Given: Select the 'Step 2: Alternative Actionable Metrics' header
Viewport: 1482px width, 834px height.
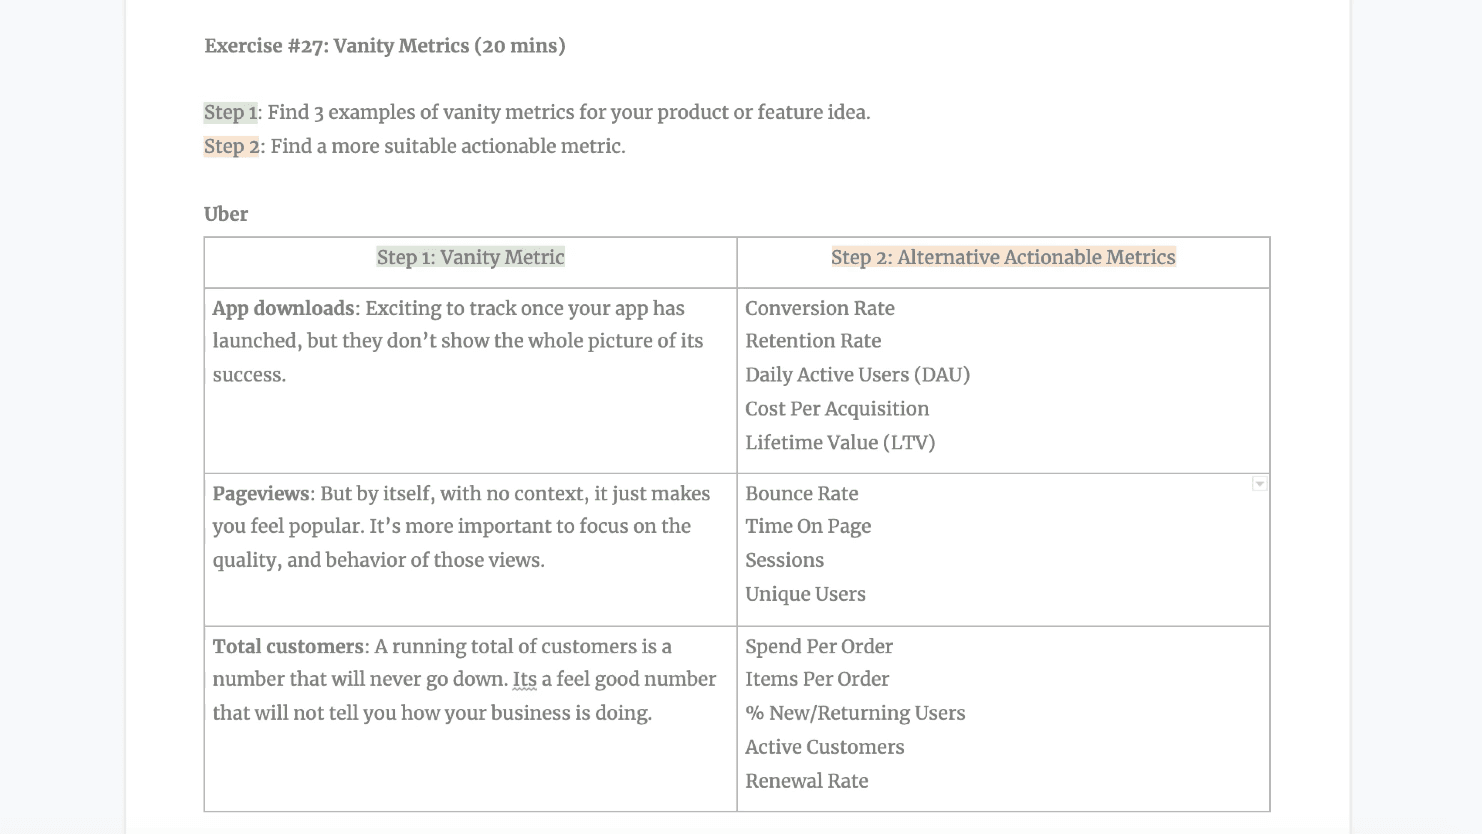Looking at the screenshot, I should [1003, 257].
